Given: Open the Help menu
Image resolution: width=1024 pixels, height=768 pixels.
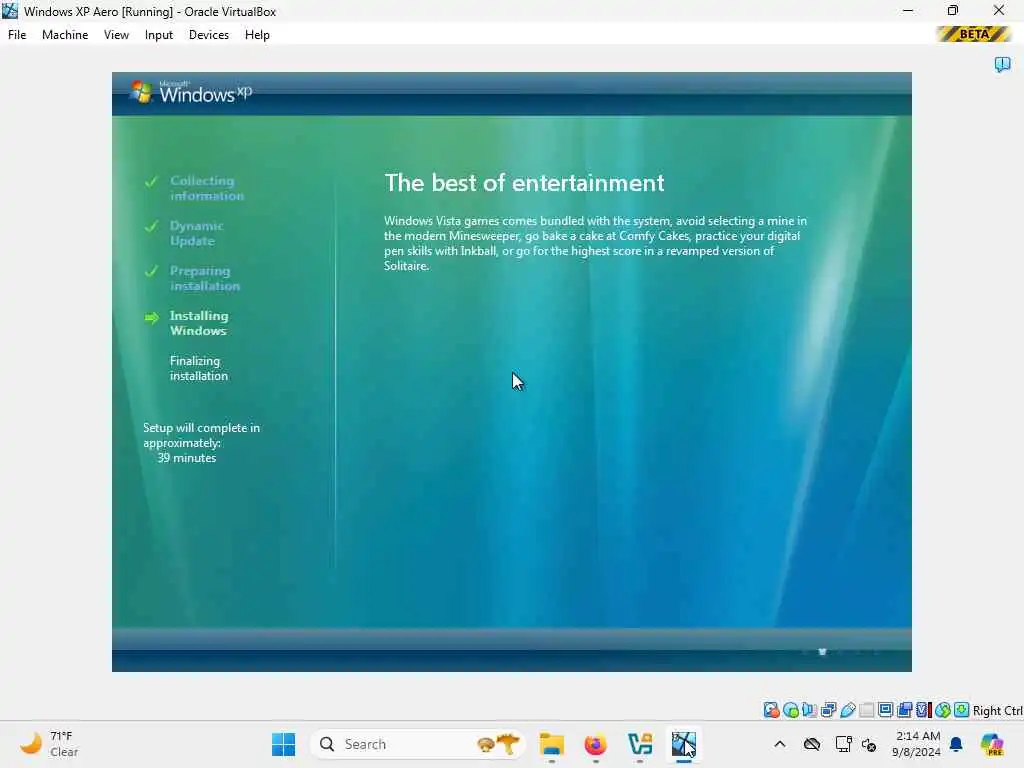Looking at the screenshot, I should click(257, 35).
